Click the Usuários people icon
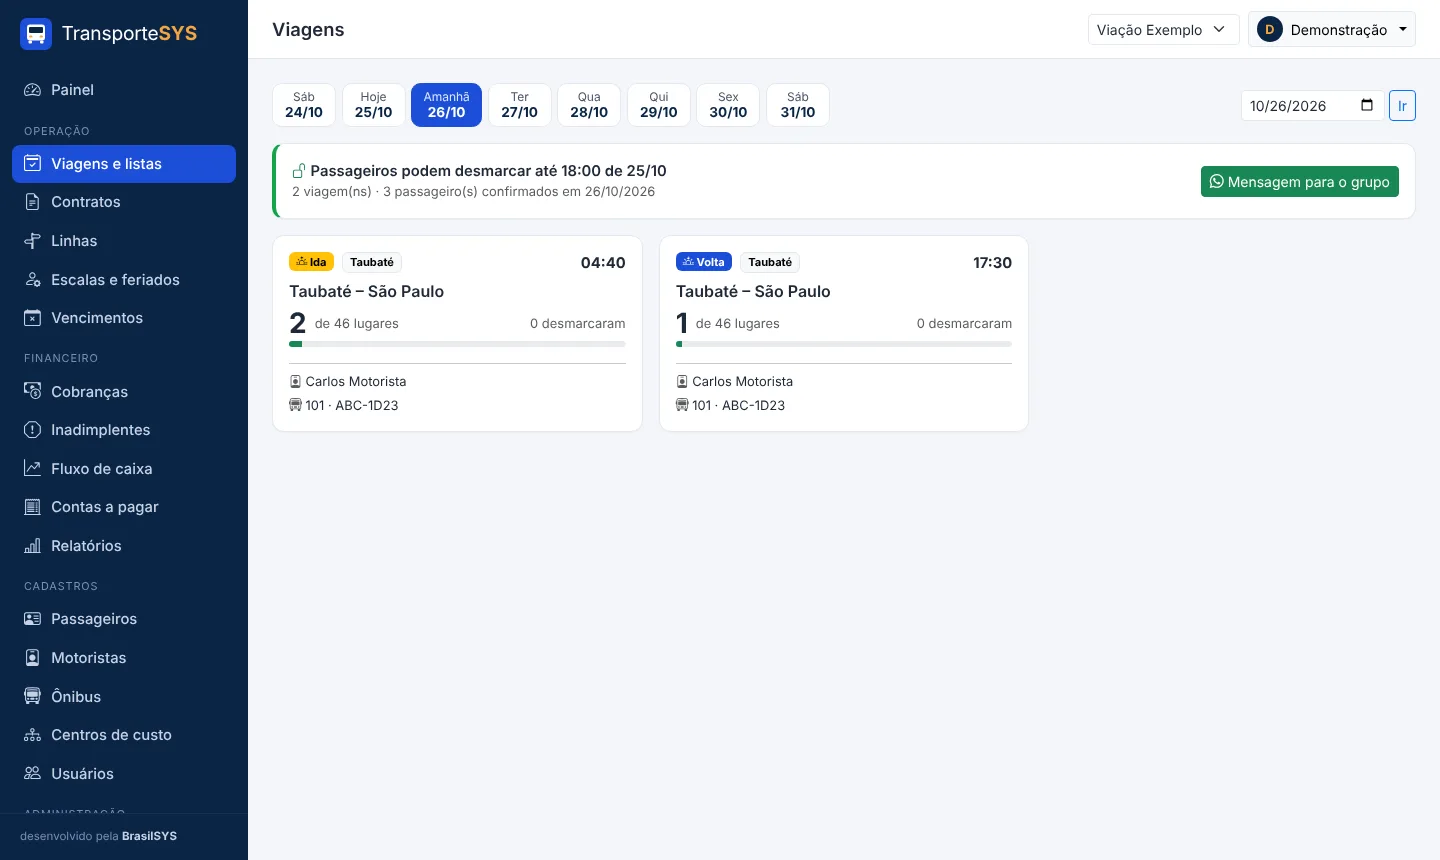 point(33,774)
